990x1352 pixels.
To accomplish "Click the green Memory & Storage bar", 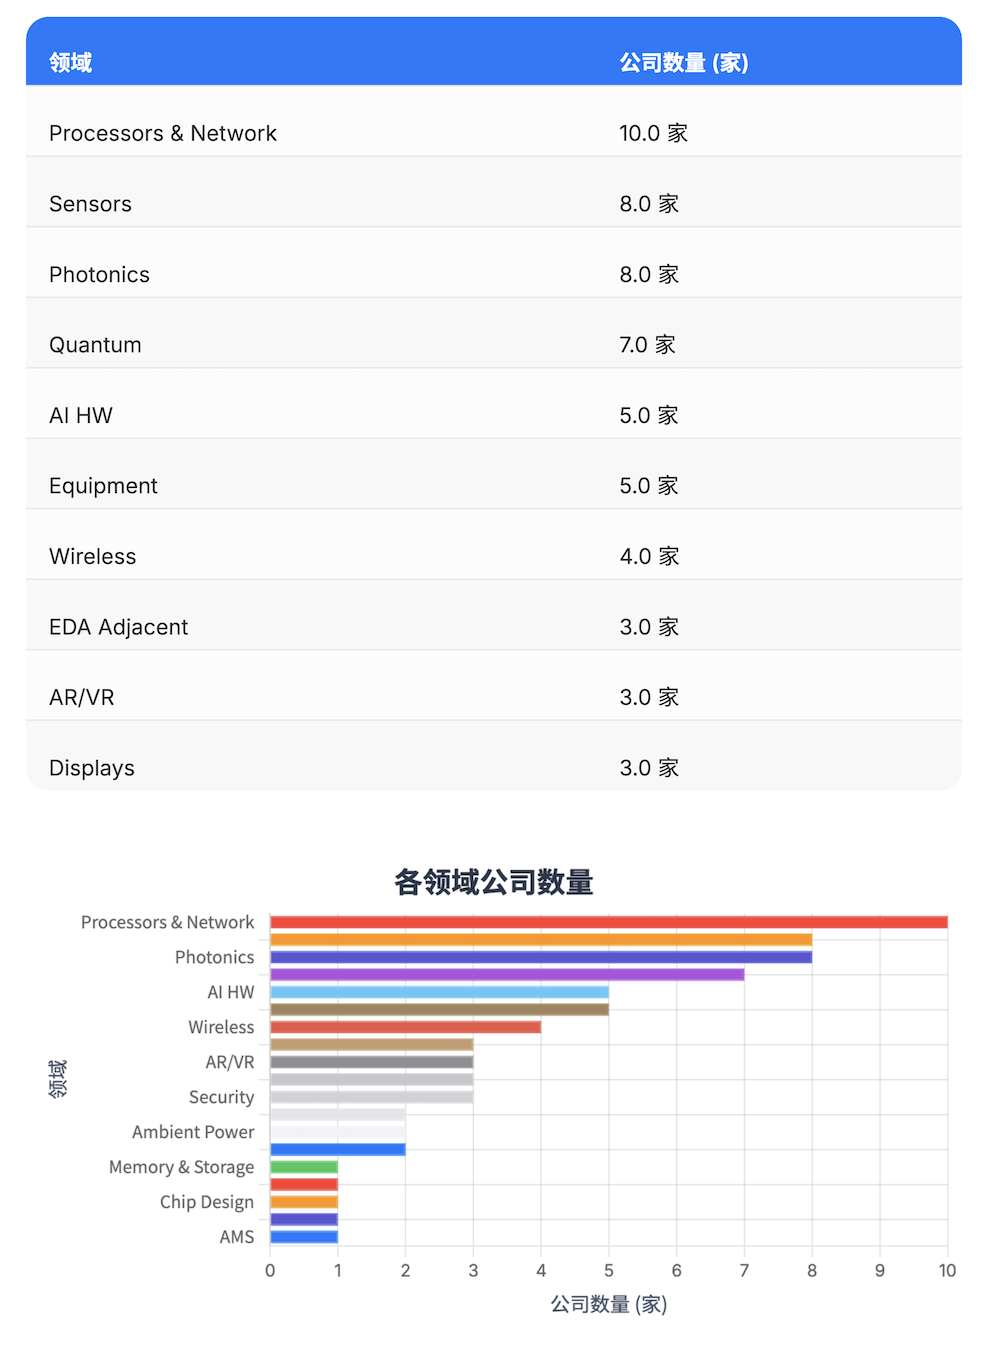I will pos(304,1167).
